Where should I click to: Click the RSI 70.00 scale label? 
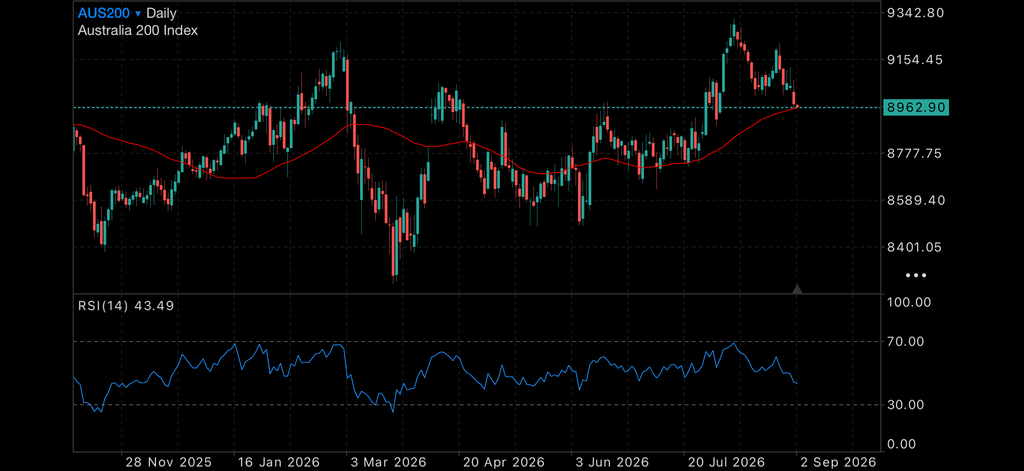906,341
